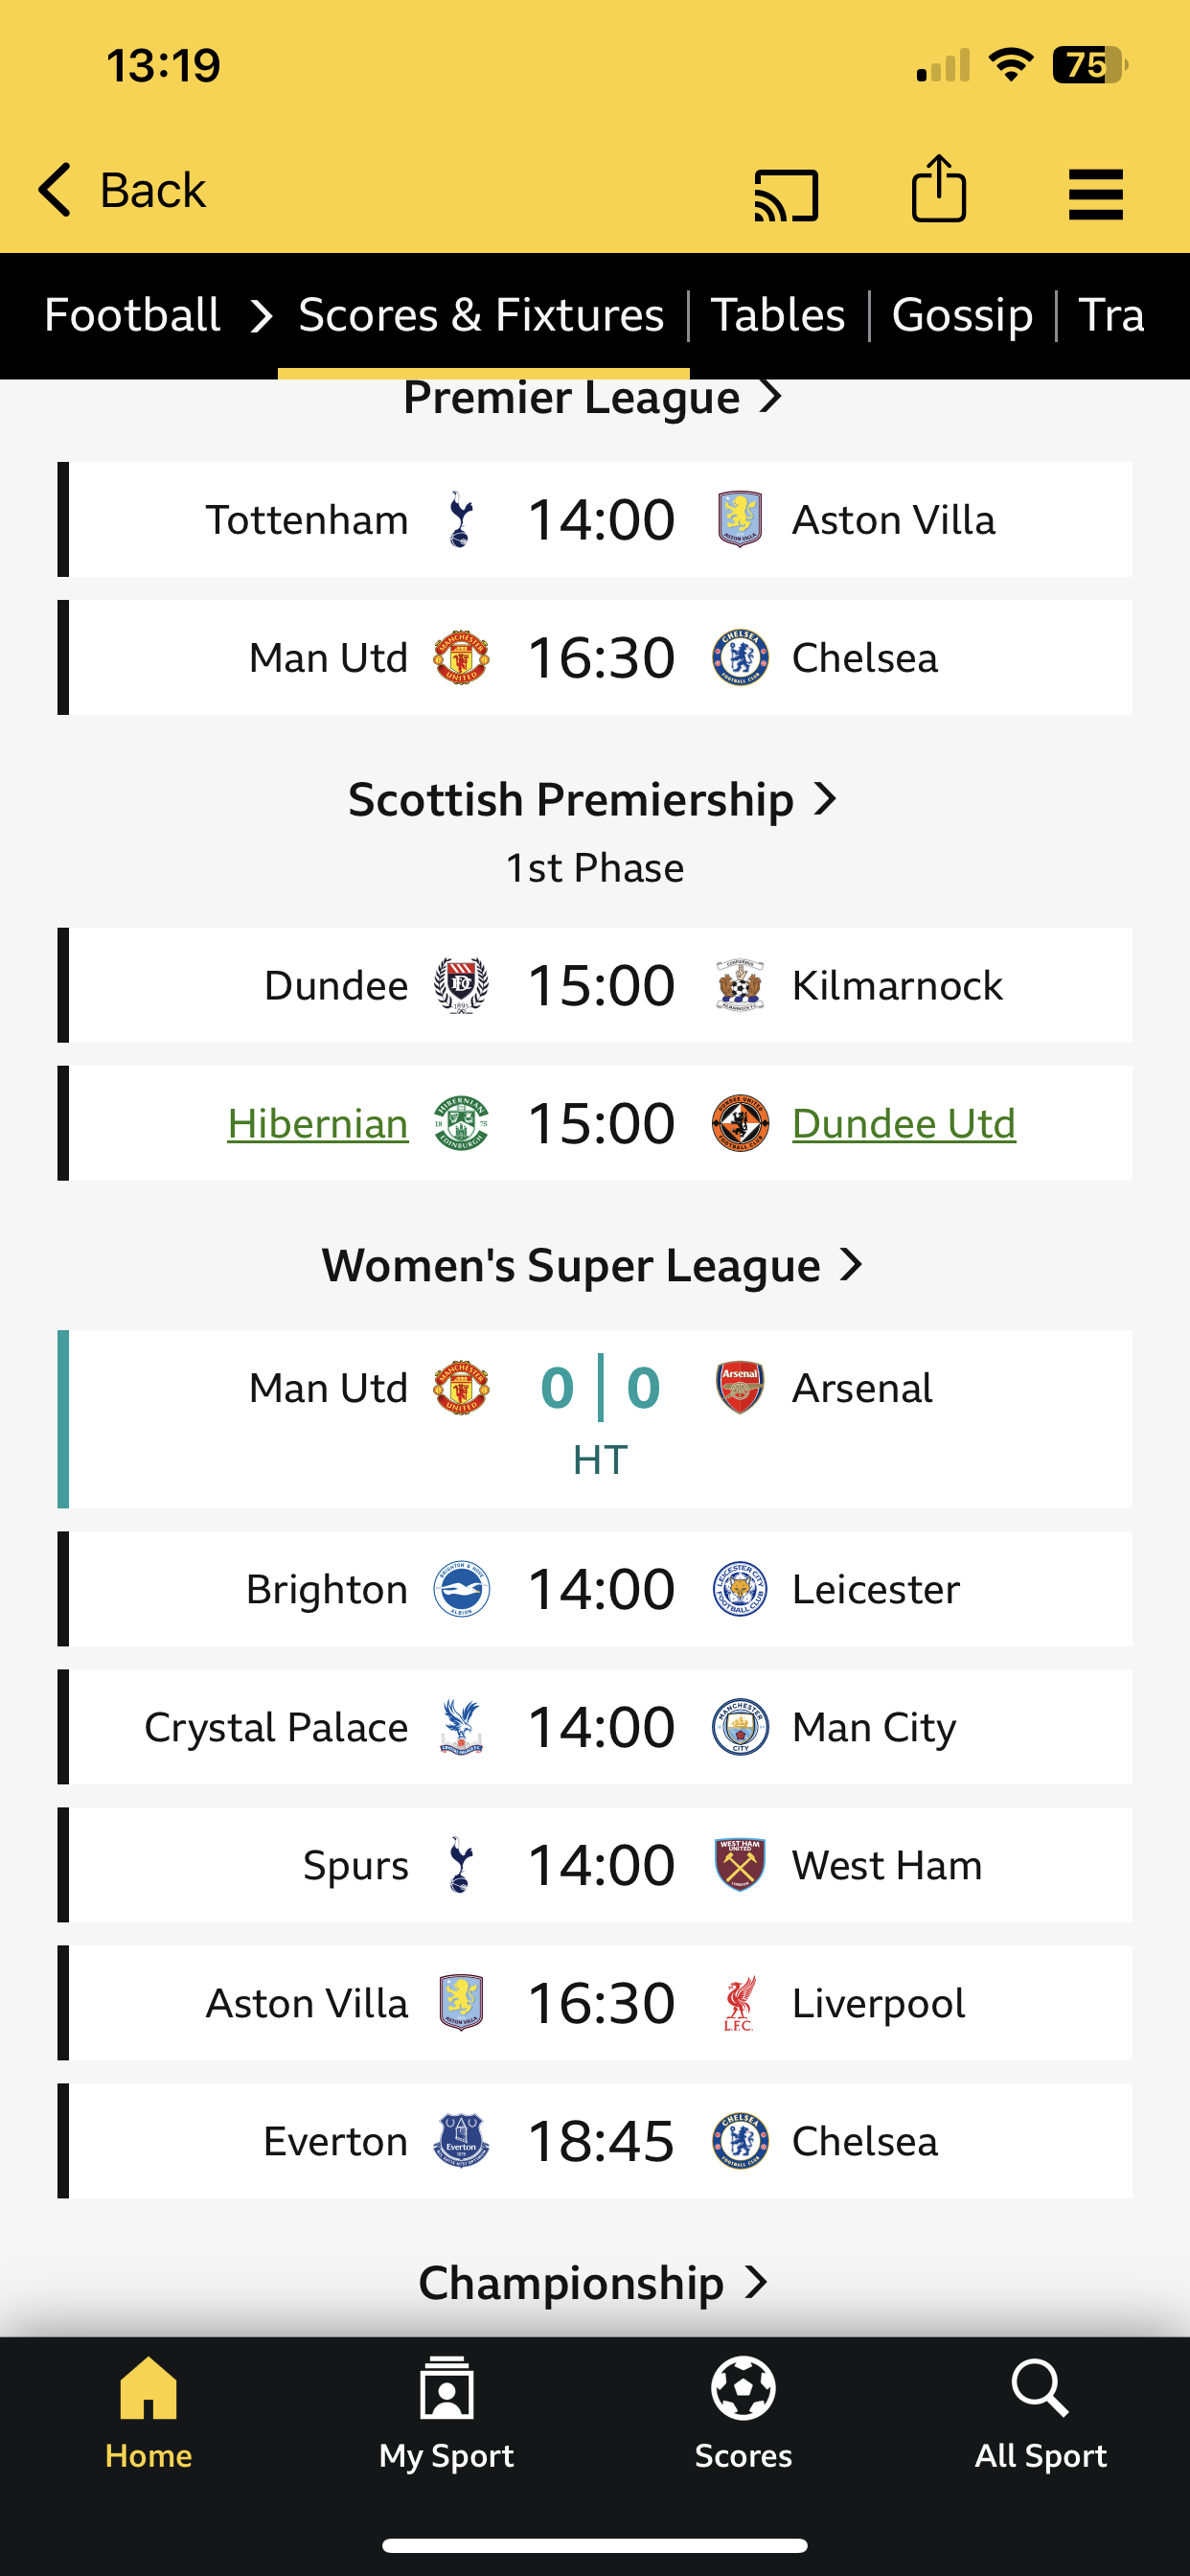This screenshot has height=2576, width=1190.
Task: Open the Hibernian team link
Action: pyautogui.click(x=318, y=1124)
